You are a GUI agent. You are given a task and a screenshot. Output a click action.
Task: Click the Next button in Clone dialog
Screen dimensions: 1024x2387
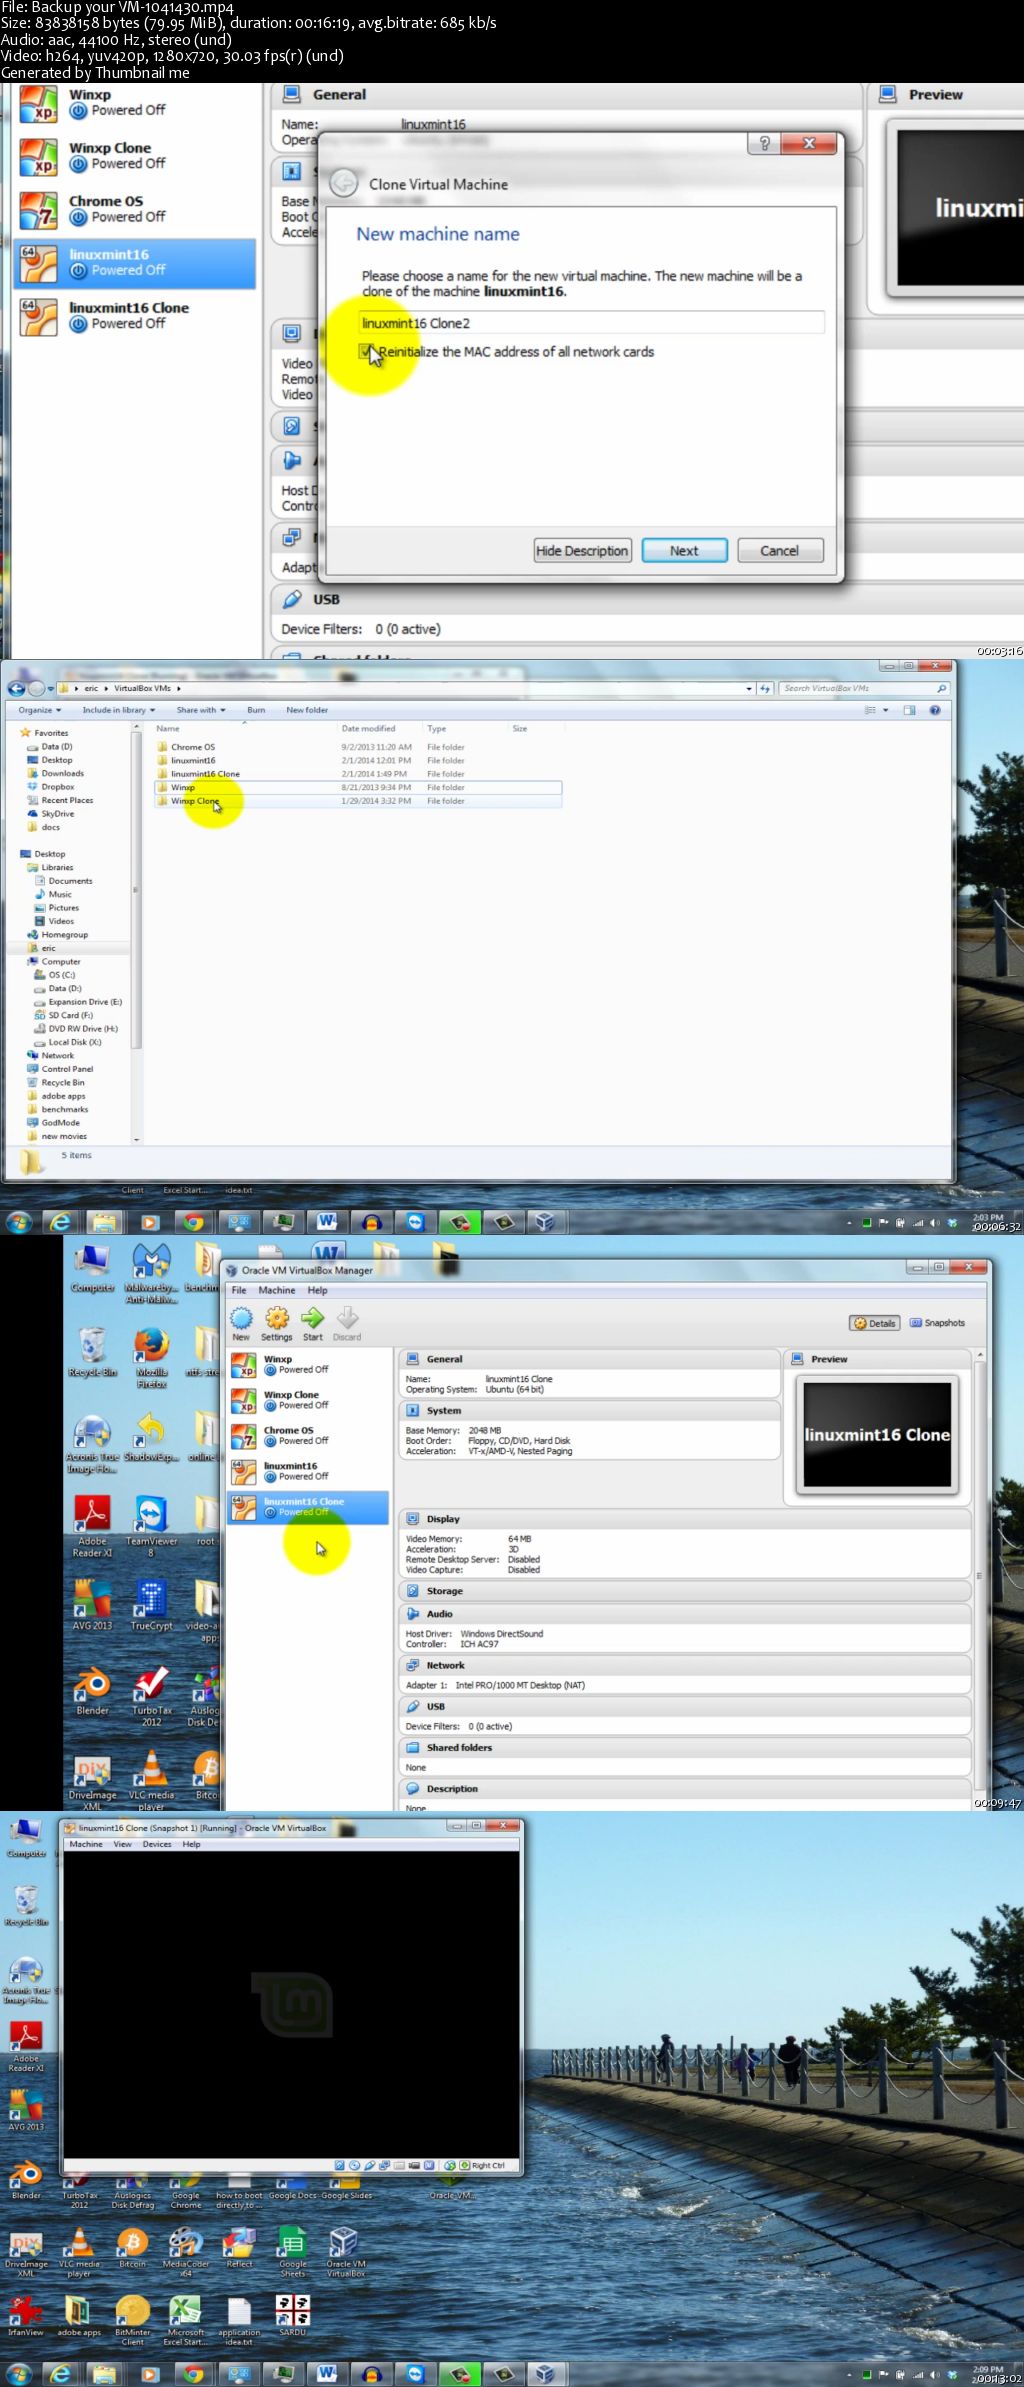click(x=684, y=551)
